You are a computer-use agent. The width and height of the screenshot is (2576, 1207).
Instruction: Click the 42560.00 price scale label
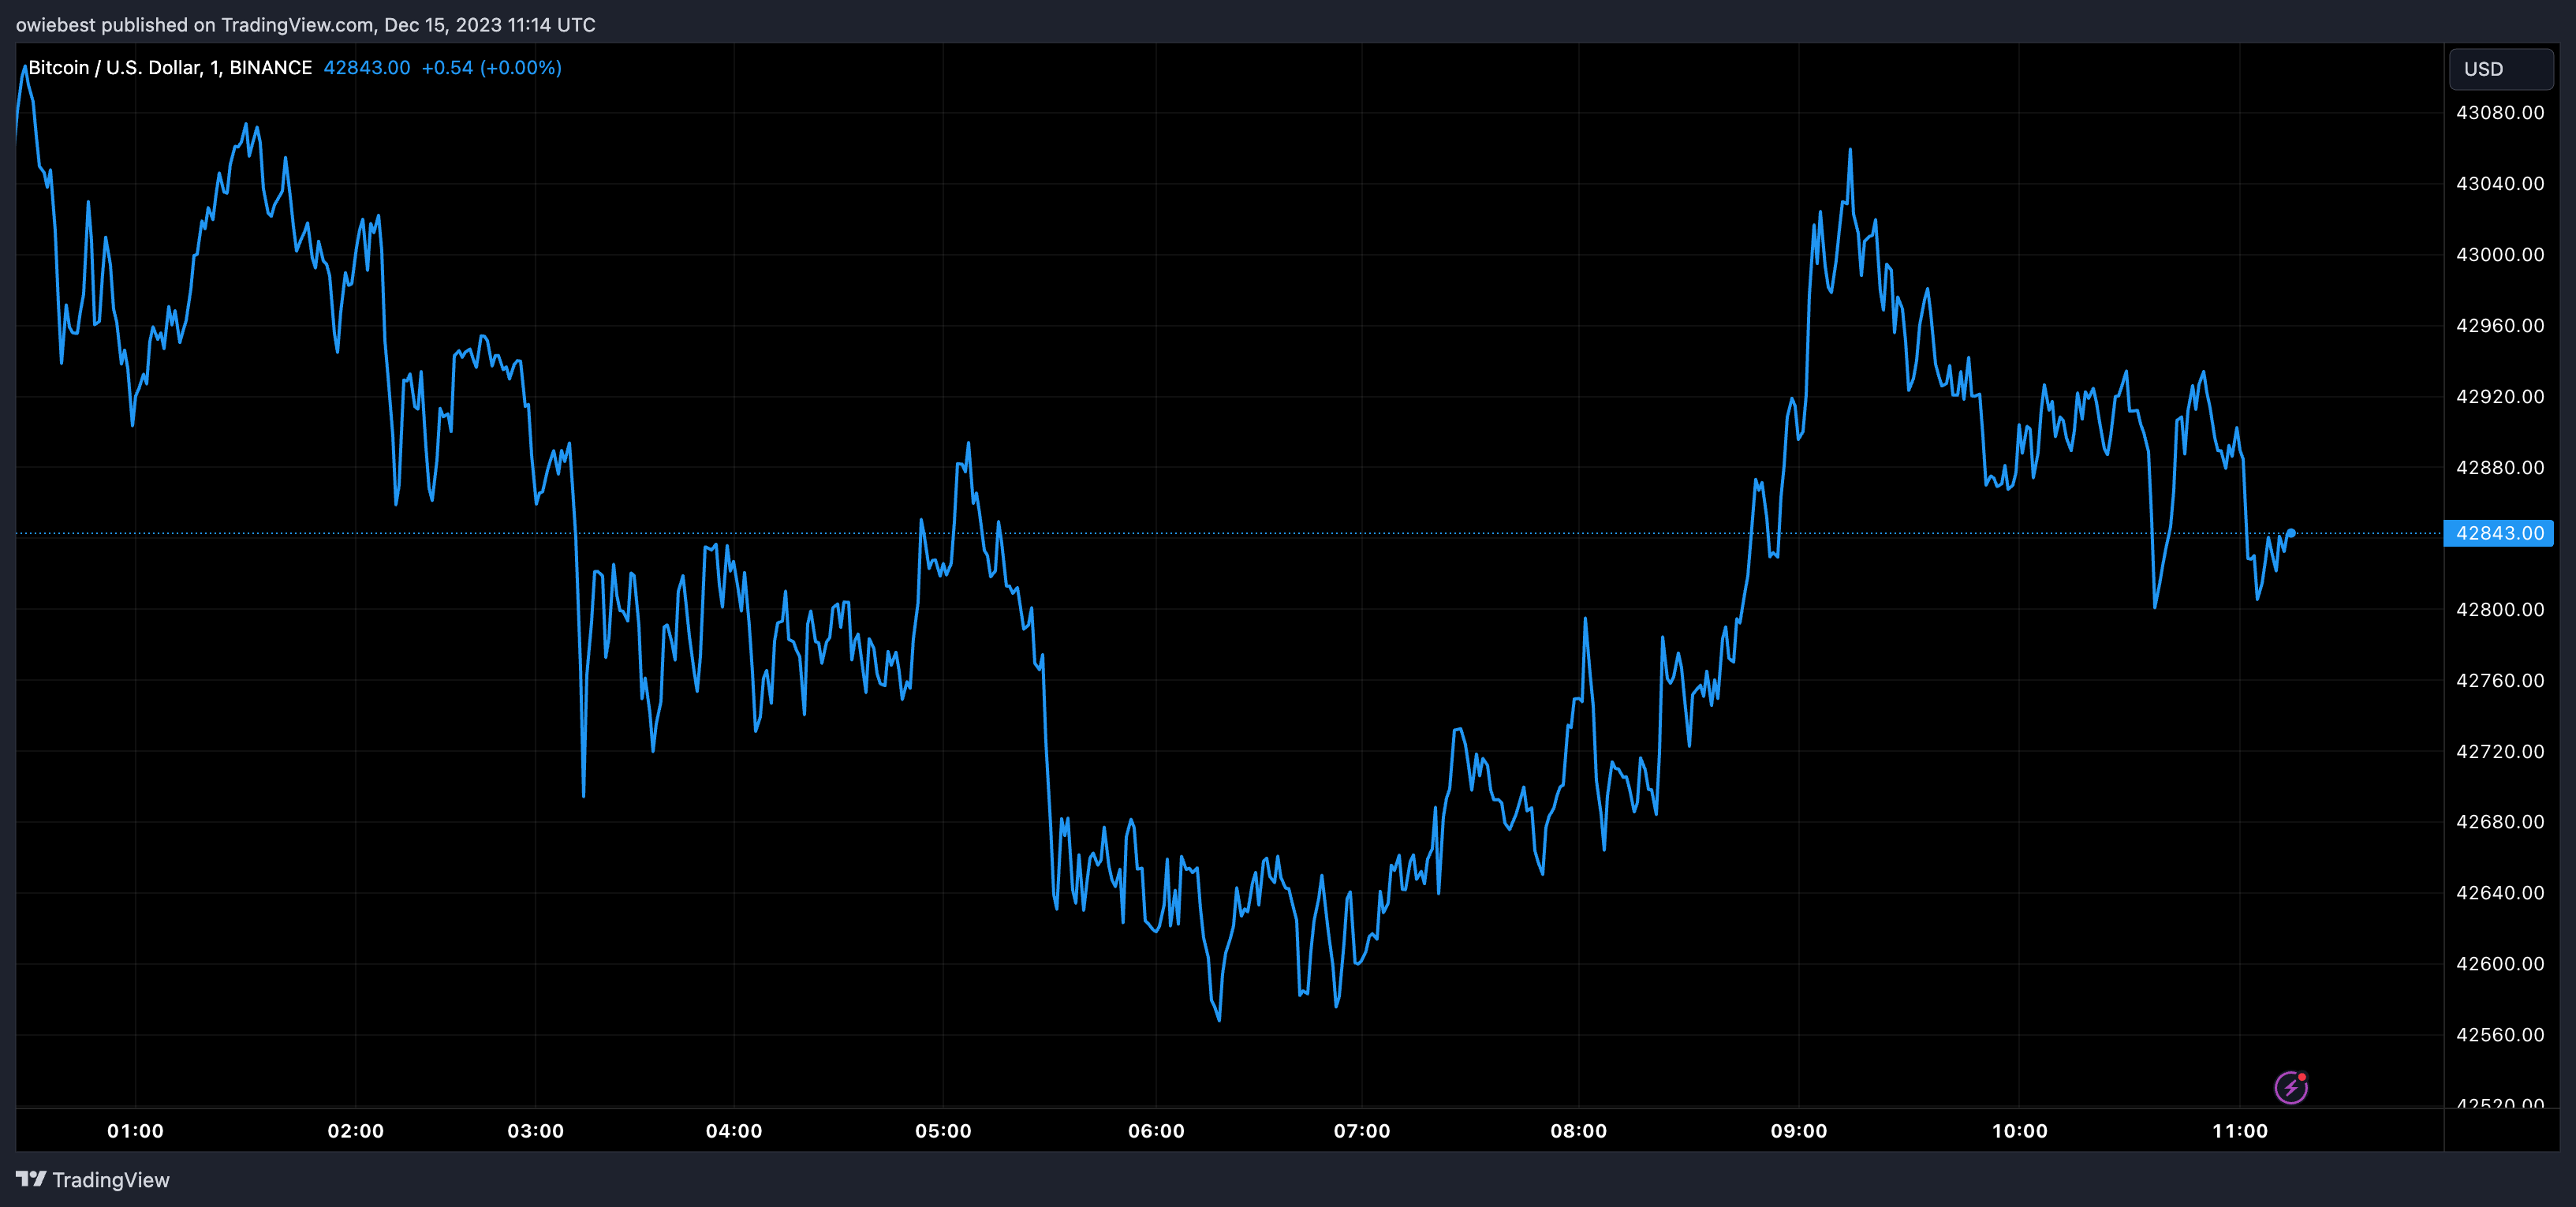(x=2499, y=1035)
